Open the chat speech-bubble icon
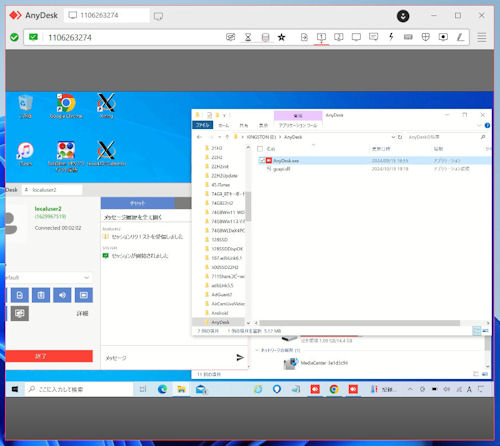 pos(374,37)
